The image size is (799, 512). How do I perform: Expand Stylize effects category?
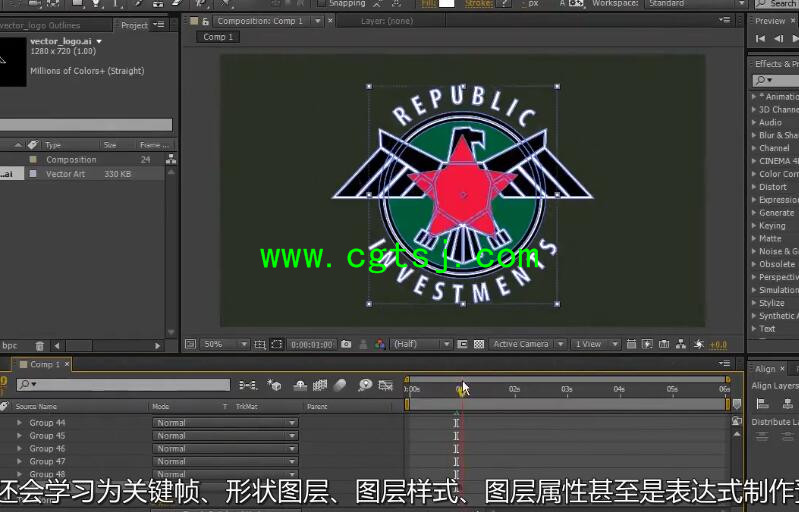pos(754,303)
